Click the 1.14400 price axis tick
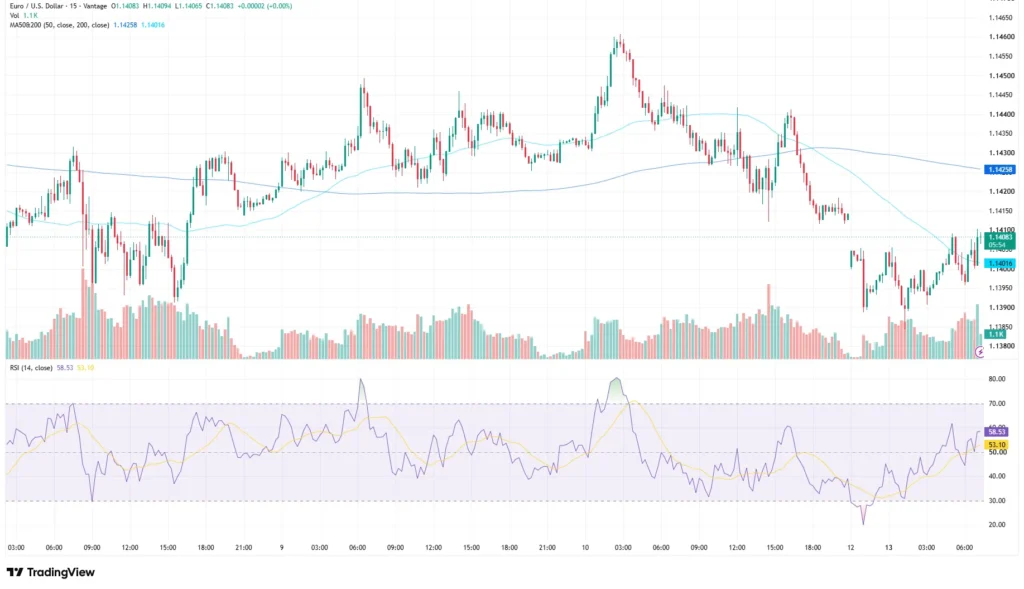 [x=1000, y=114]
